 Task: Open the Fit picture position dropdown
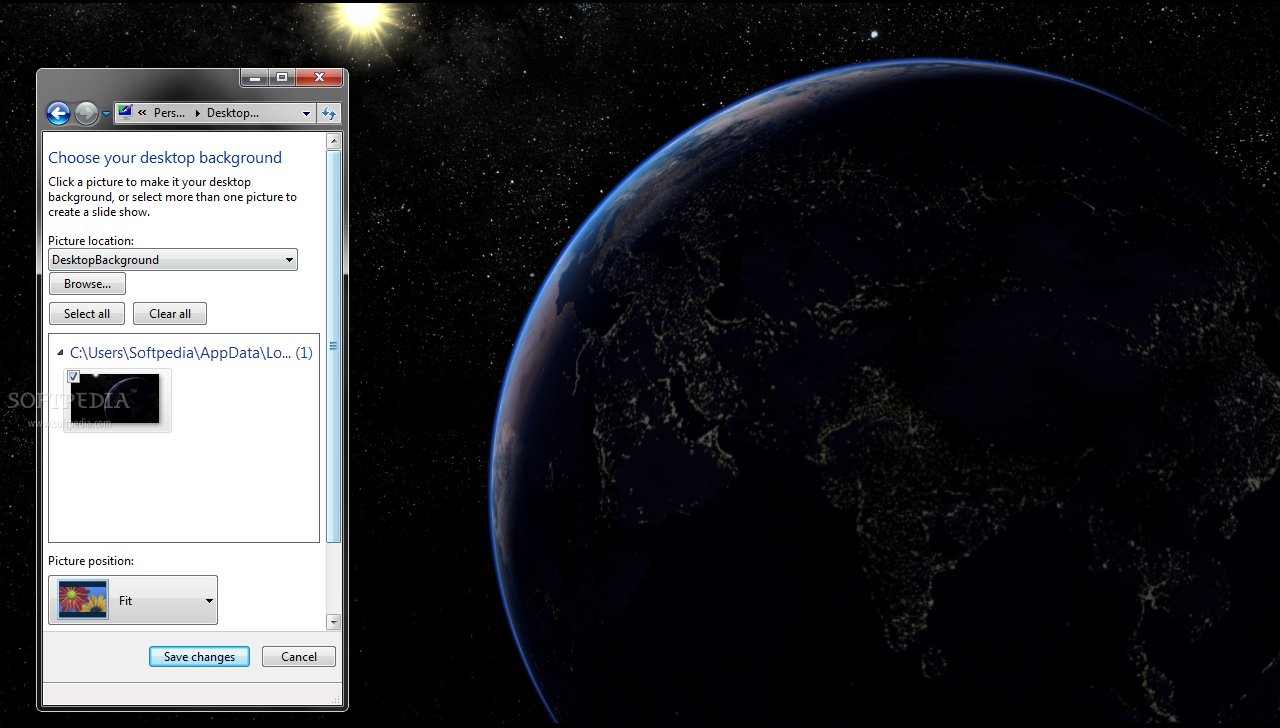133,600
